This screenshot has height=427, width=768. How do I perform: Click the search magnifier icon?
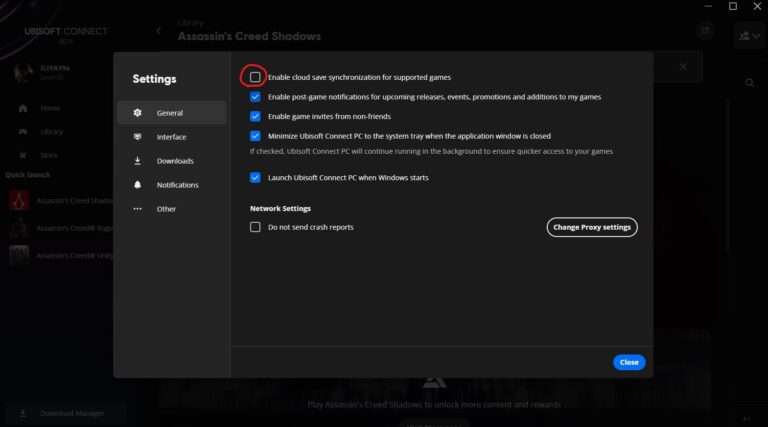click(750, 83)
